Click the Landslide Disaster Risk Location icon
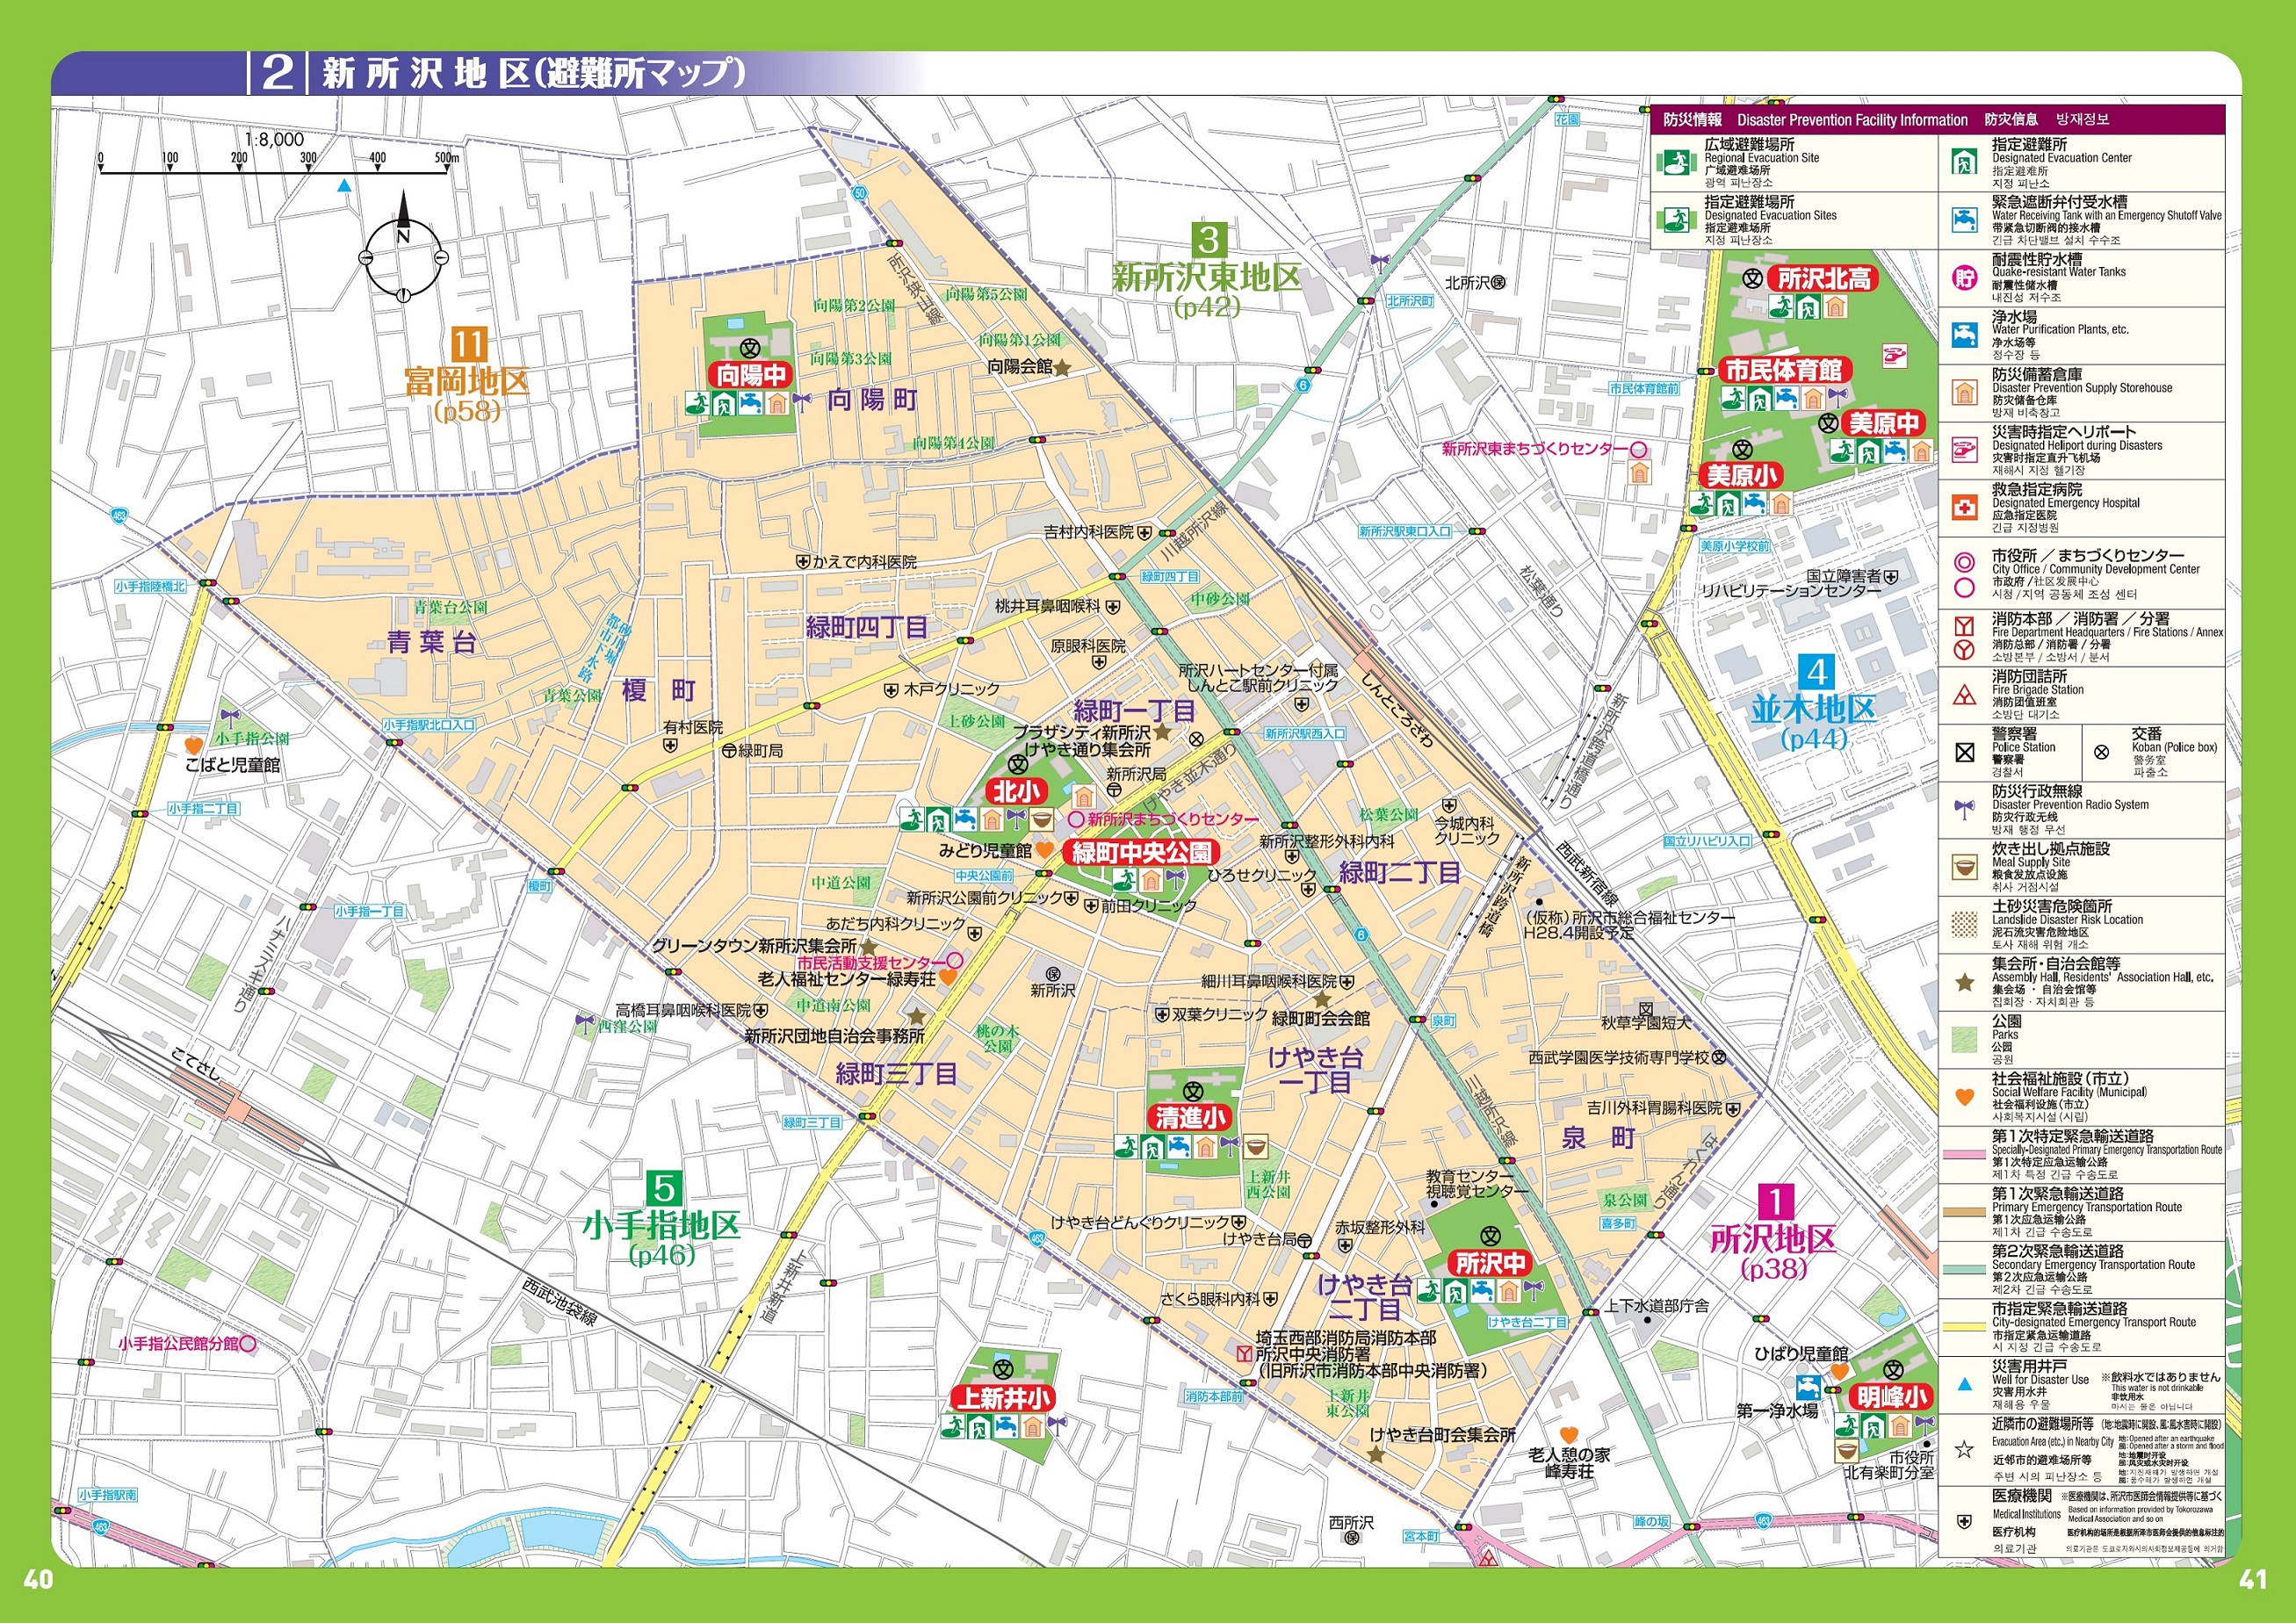 pyautogui.click(x=1964, y=924)
